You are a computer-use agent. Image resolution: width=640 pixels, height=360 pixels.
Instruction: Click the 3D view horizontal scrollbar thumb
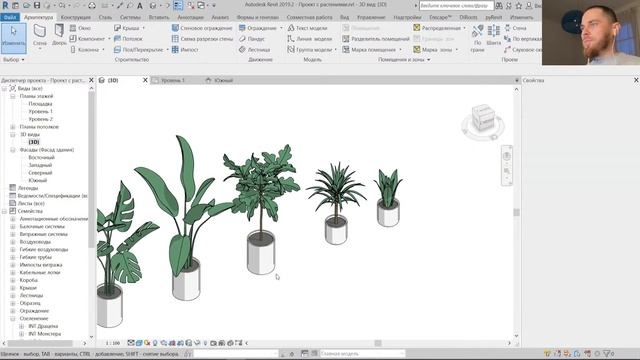378,343
